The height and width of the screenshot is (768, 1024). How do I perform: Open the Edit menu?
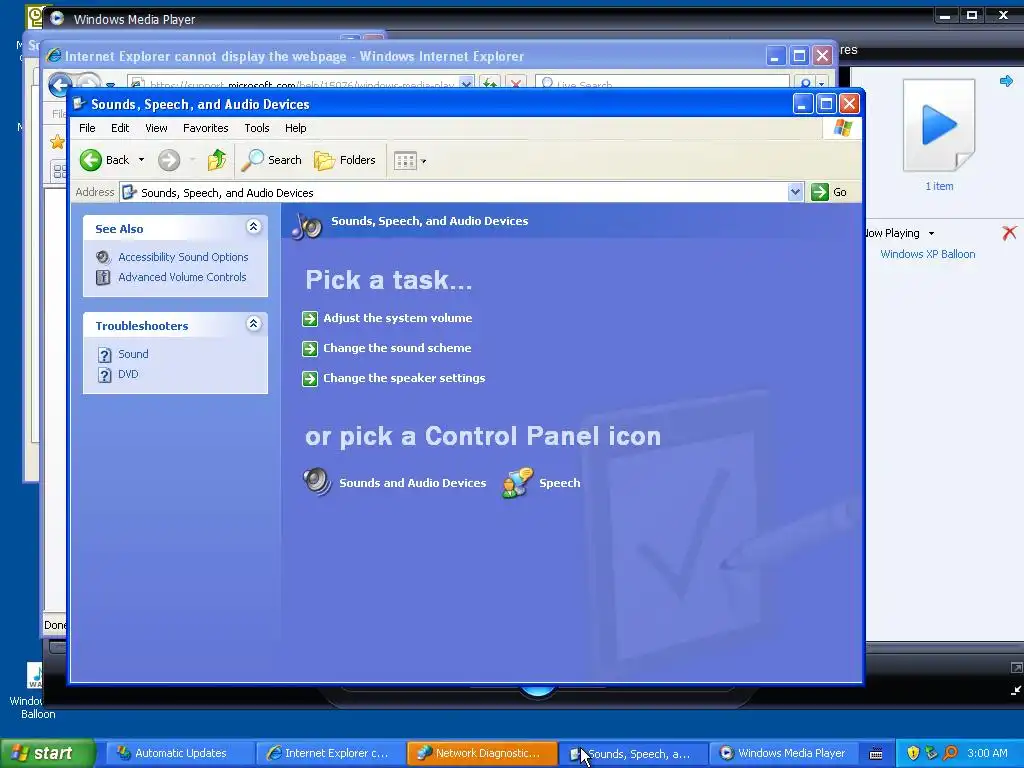tap(120, 128)
